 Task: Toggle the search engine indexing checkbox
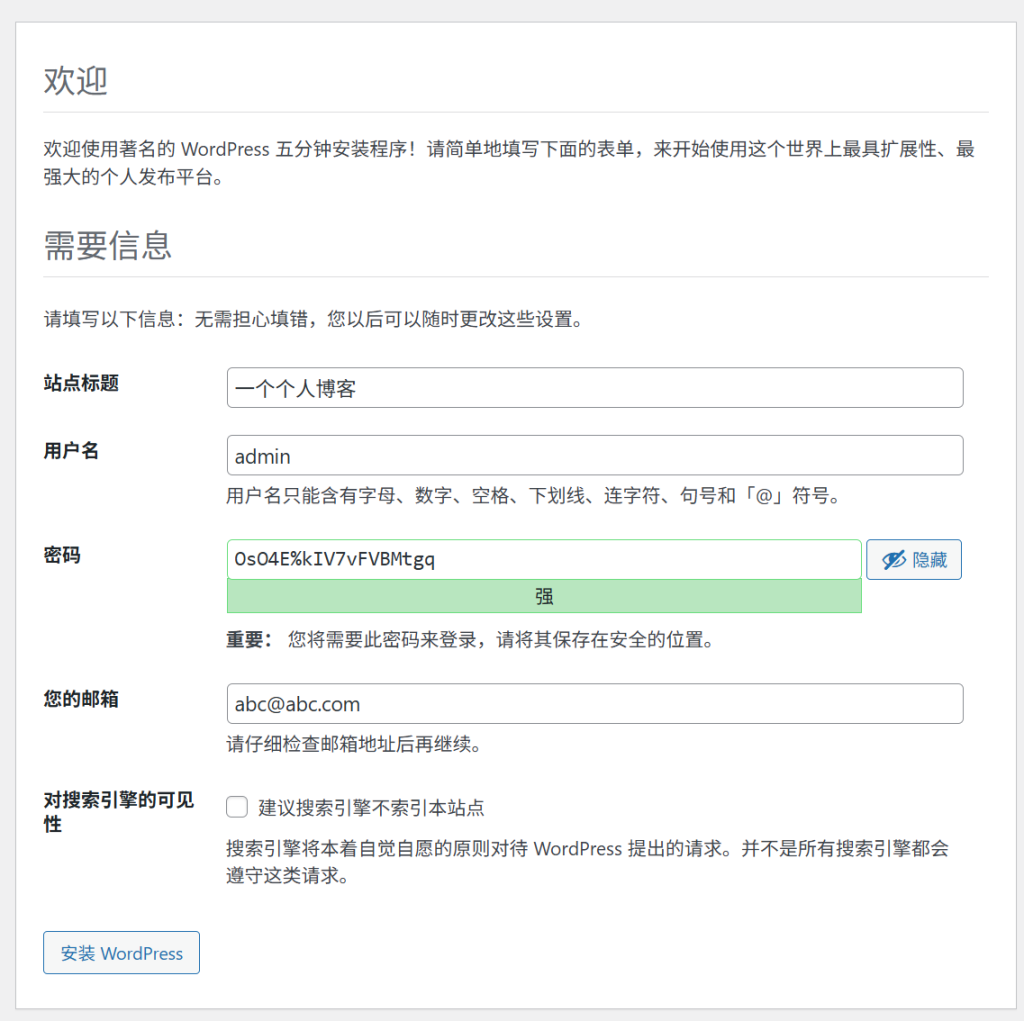click(237, 807)
